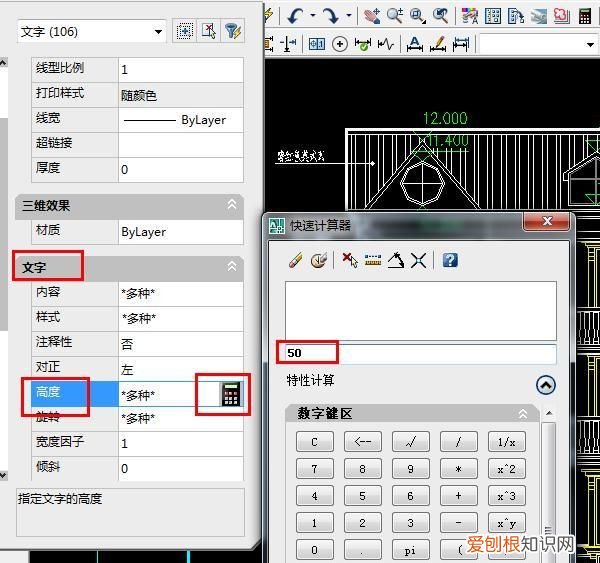Image resolution: width=600 pixels, height=563 pixels.
Task: Click QuickCalc Get Coordinates icon
Action: (x=350, y=261)
